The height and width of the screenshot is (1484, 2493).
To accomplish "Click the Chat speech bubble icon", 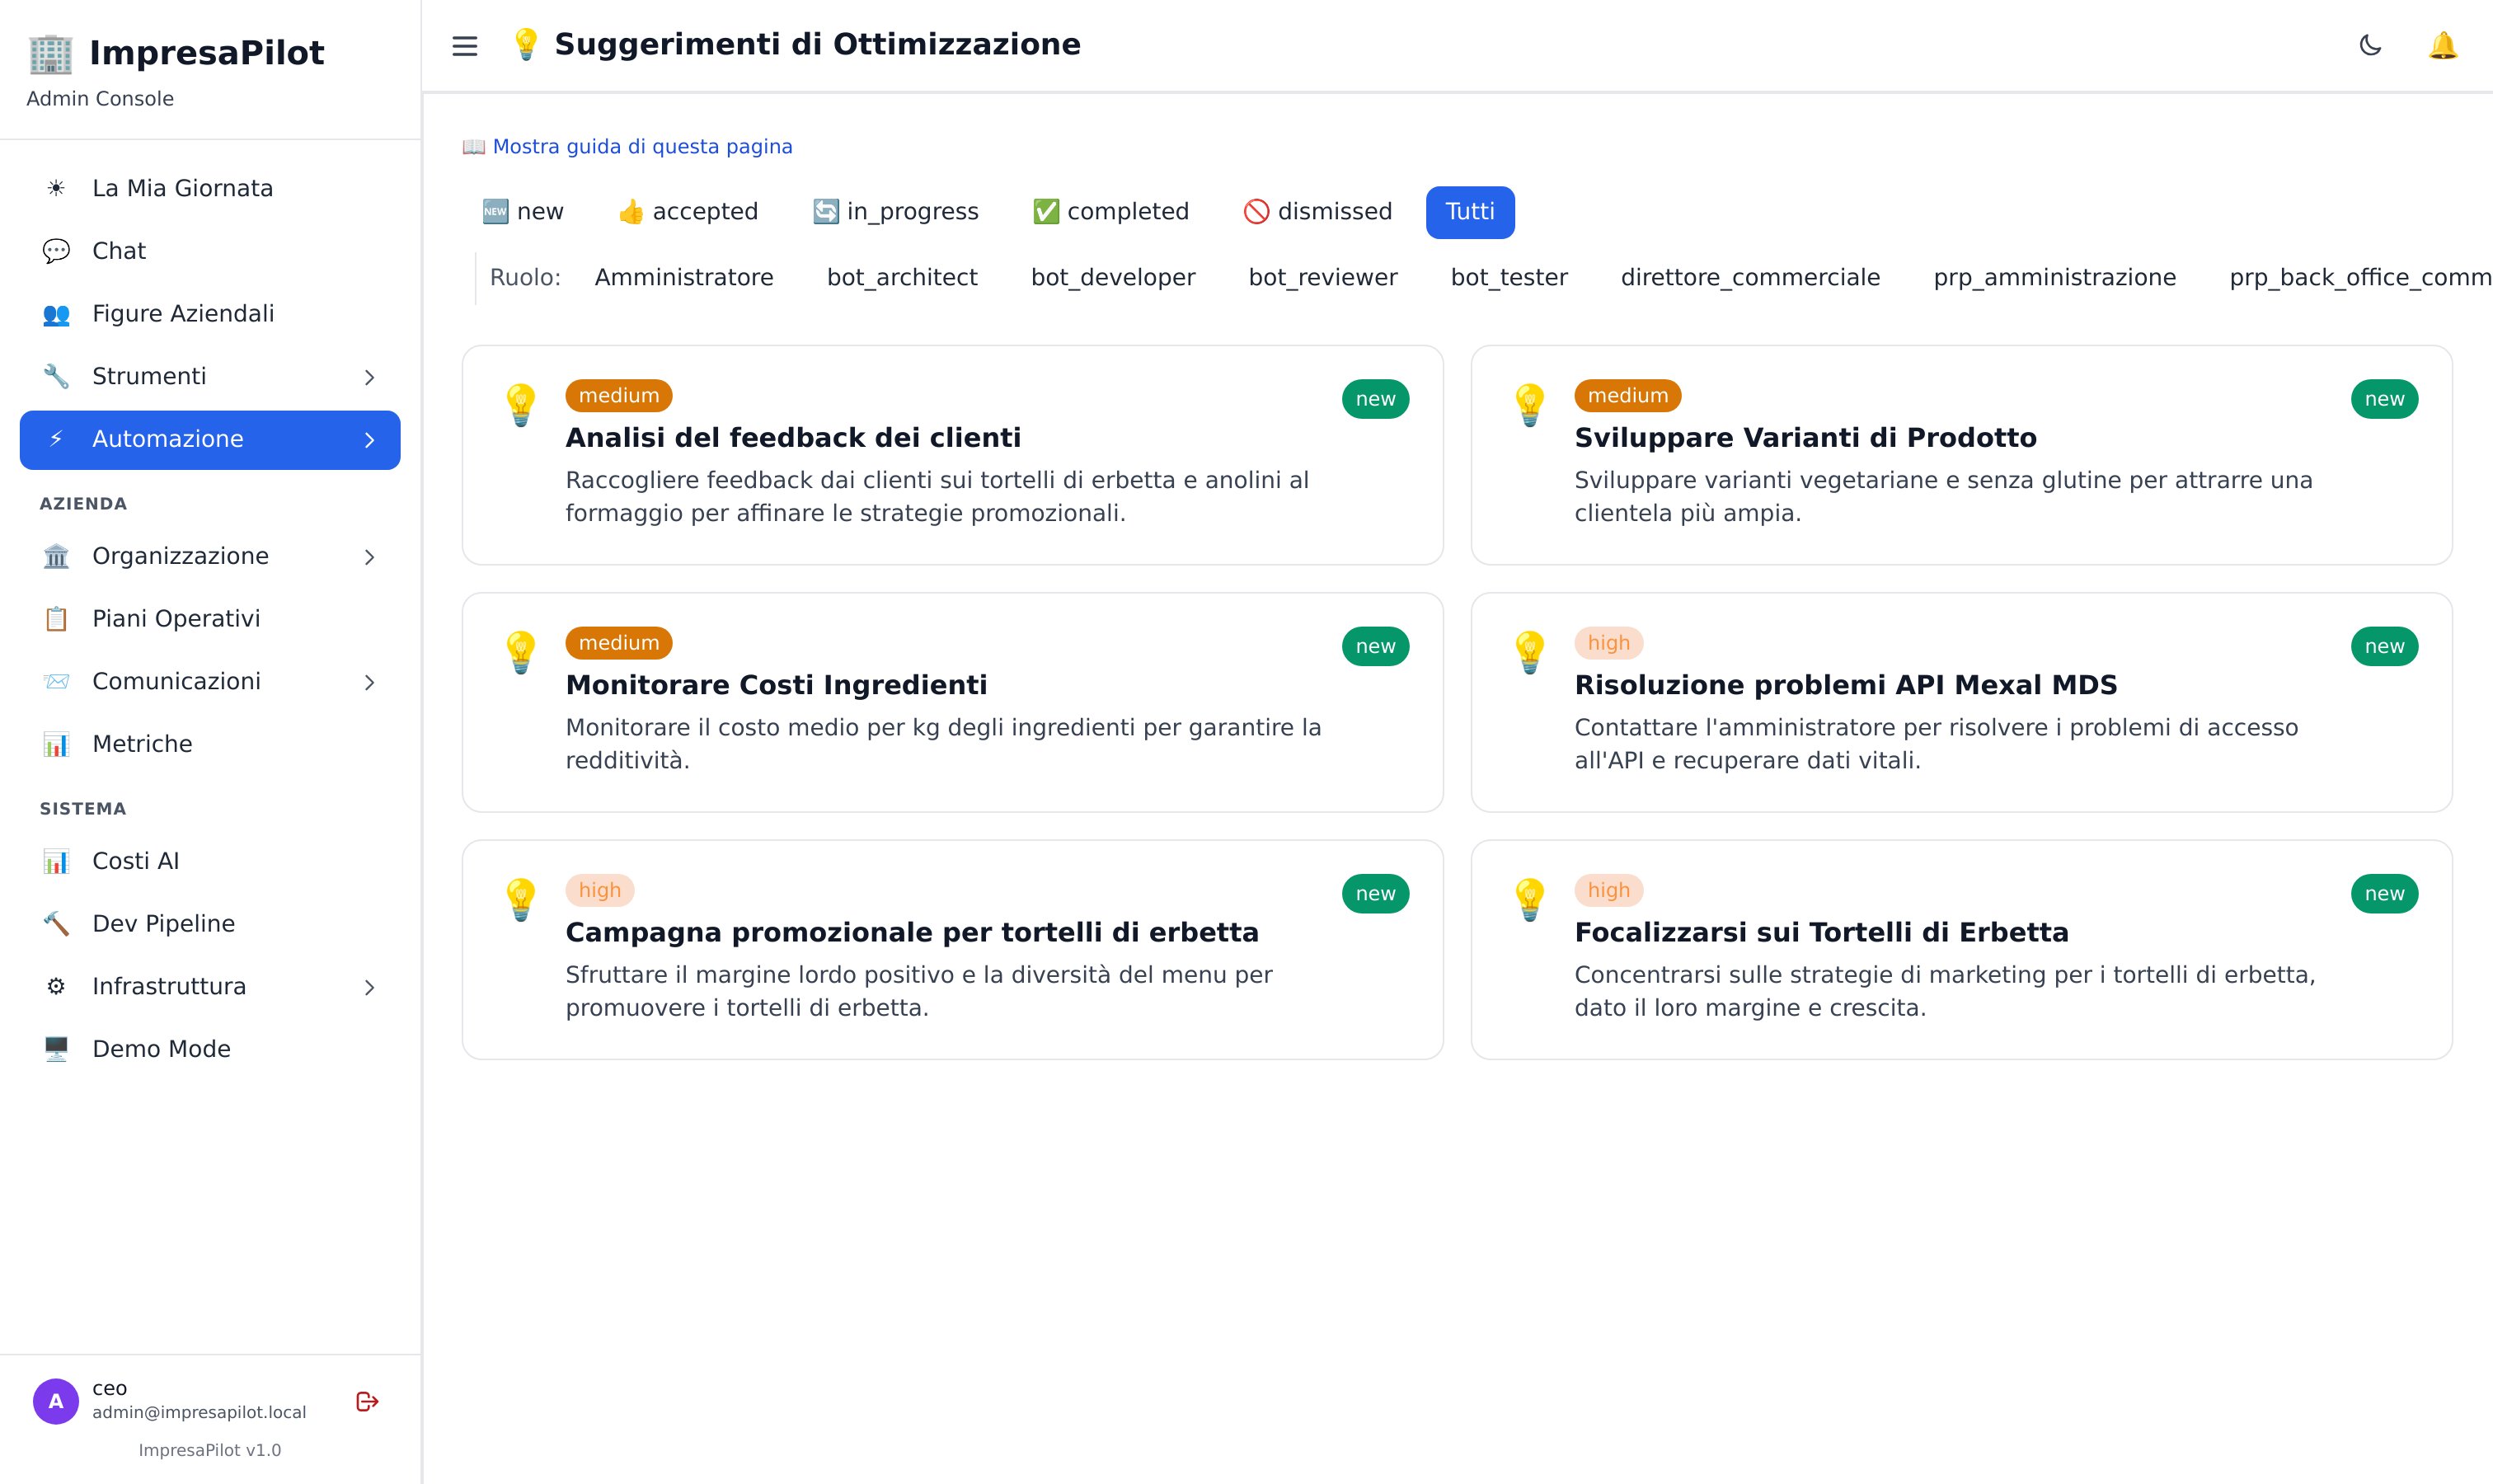I will click(56, 251).
